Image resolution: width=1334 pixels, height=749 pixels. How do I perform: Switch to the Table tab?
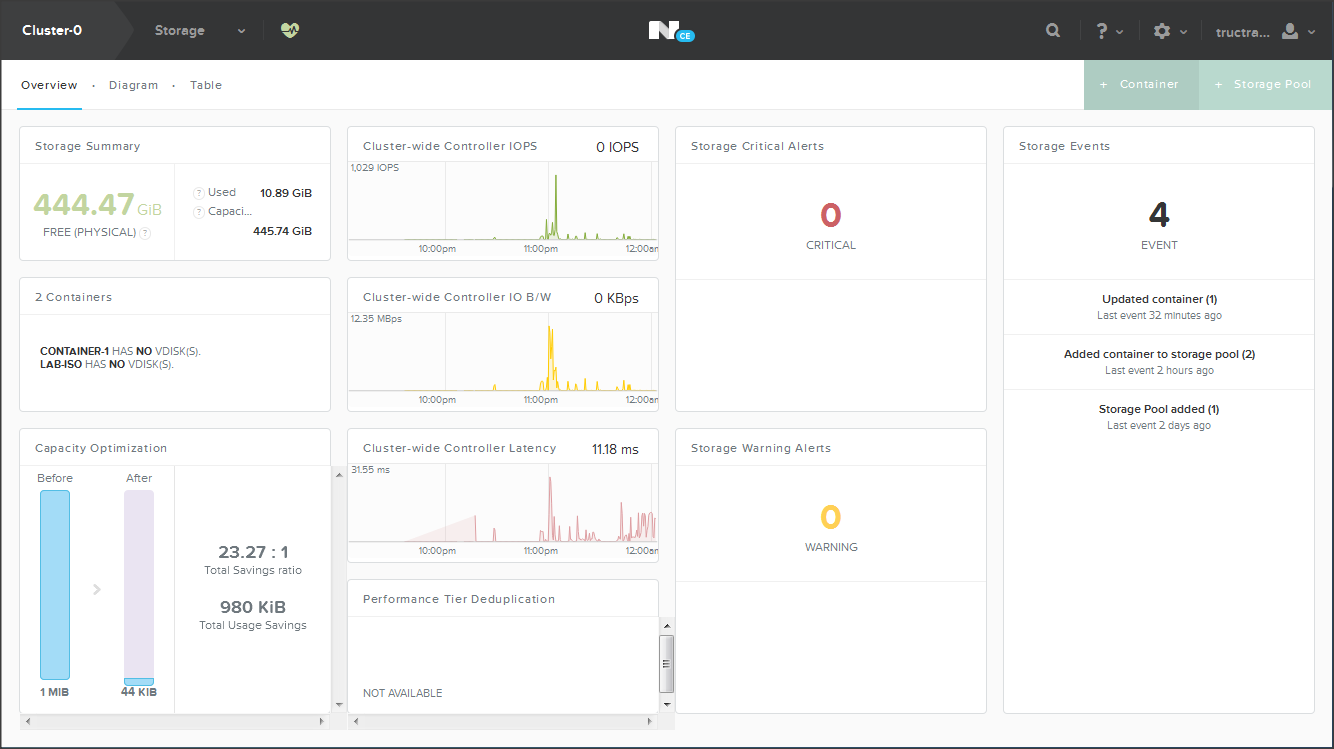[206, 85]
